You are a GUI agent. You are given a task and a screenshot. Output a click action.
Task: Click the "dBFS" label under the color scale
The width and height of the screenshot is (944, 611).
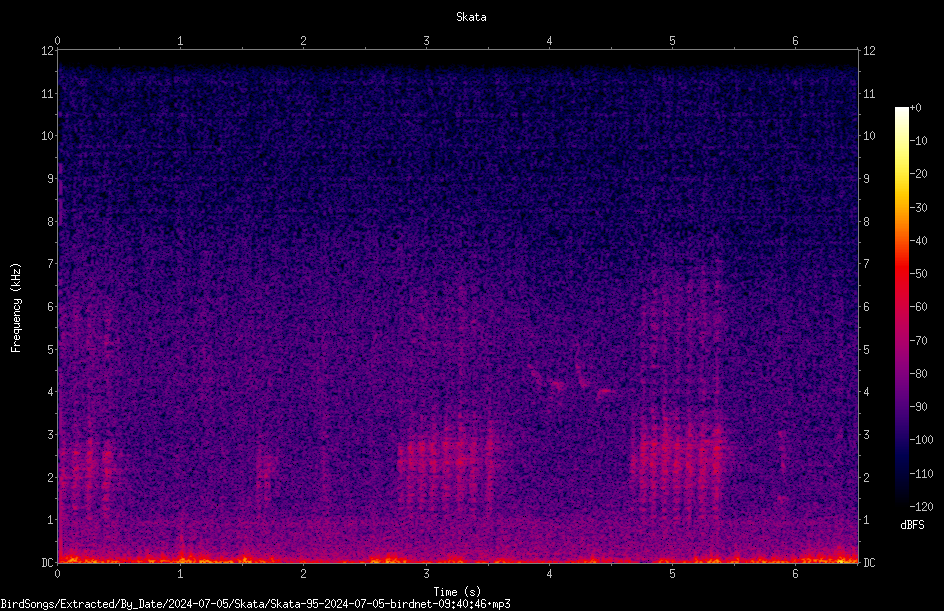click(x=912, y=525)
